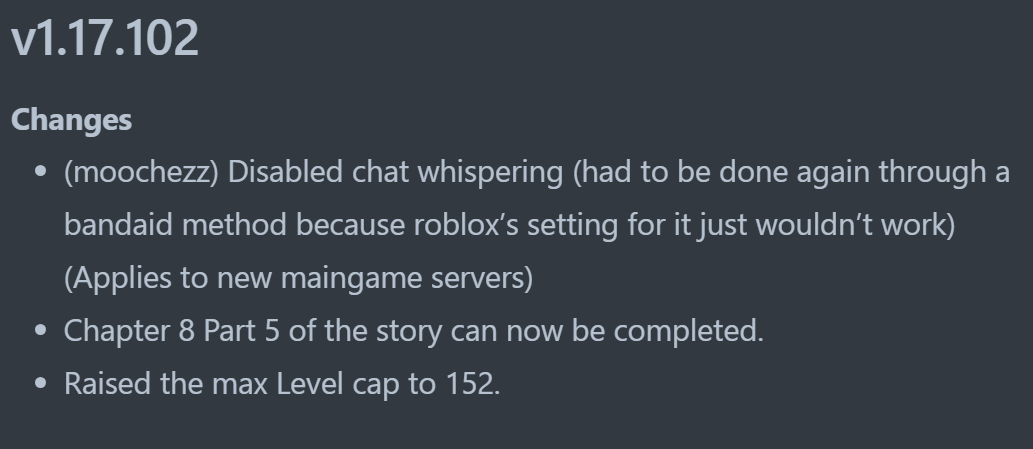Click the word "completed."

click(x=688, y=330)
